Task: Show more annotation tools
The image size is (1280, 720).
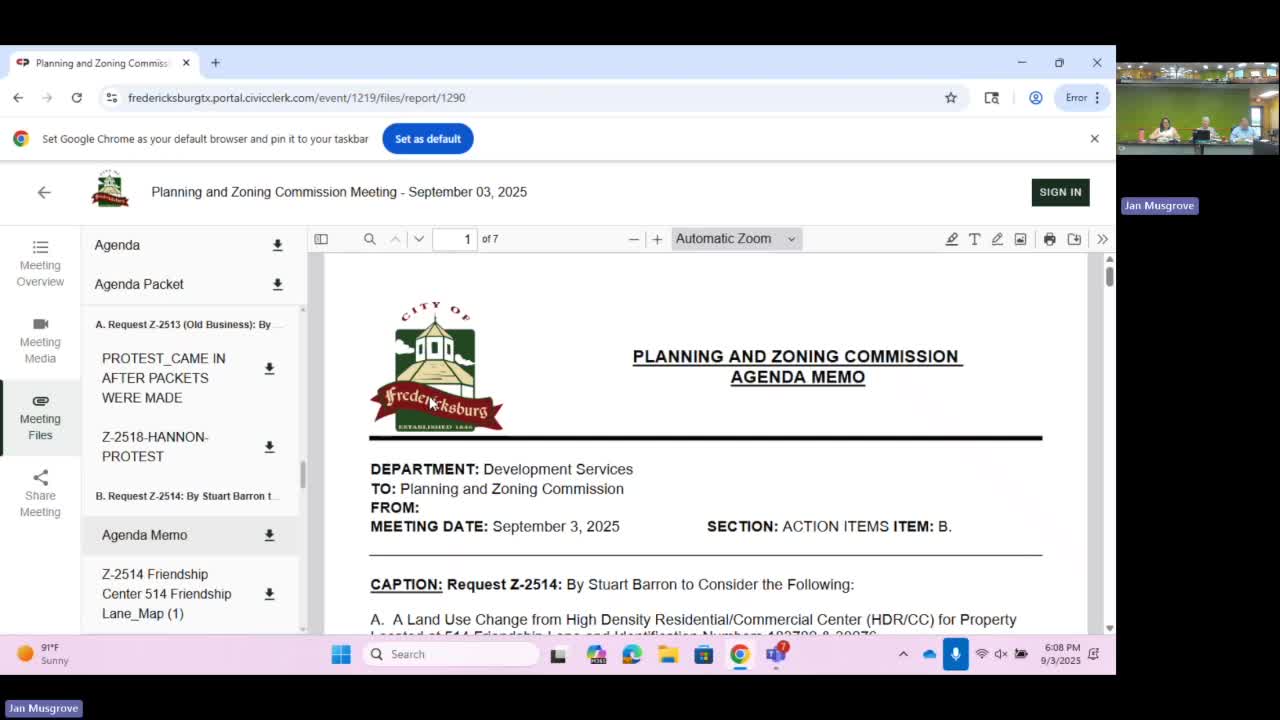Action: [1102, 238]
